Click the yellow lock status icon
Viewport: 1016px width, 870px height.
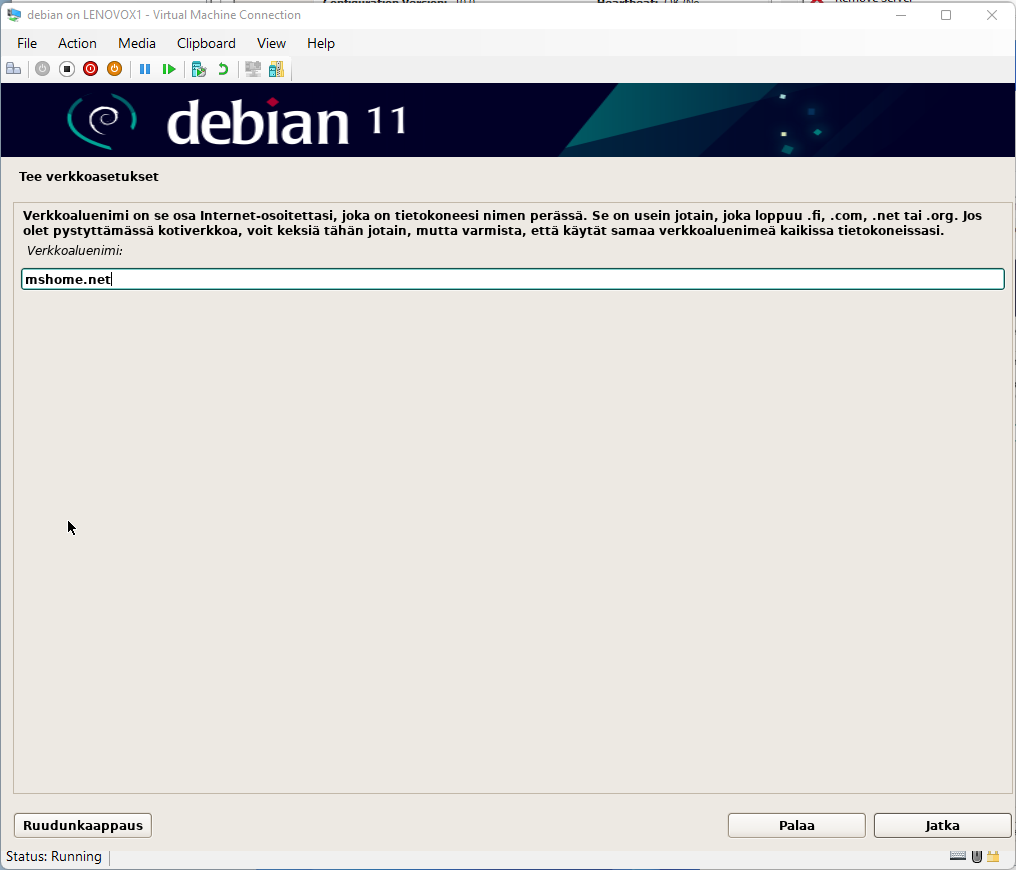coord(993,856)
